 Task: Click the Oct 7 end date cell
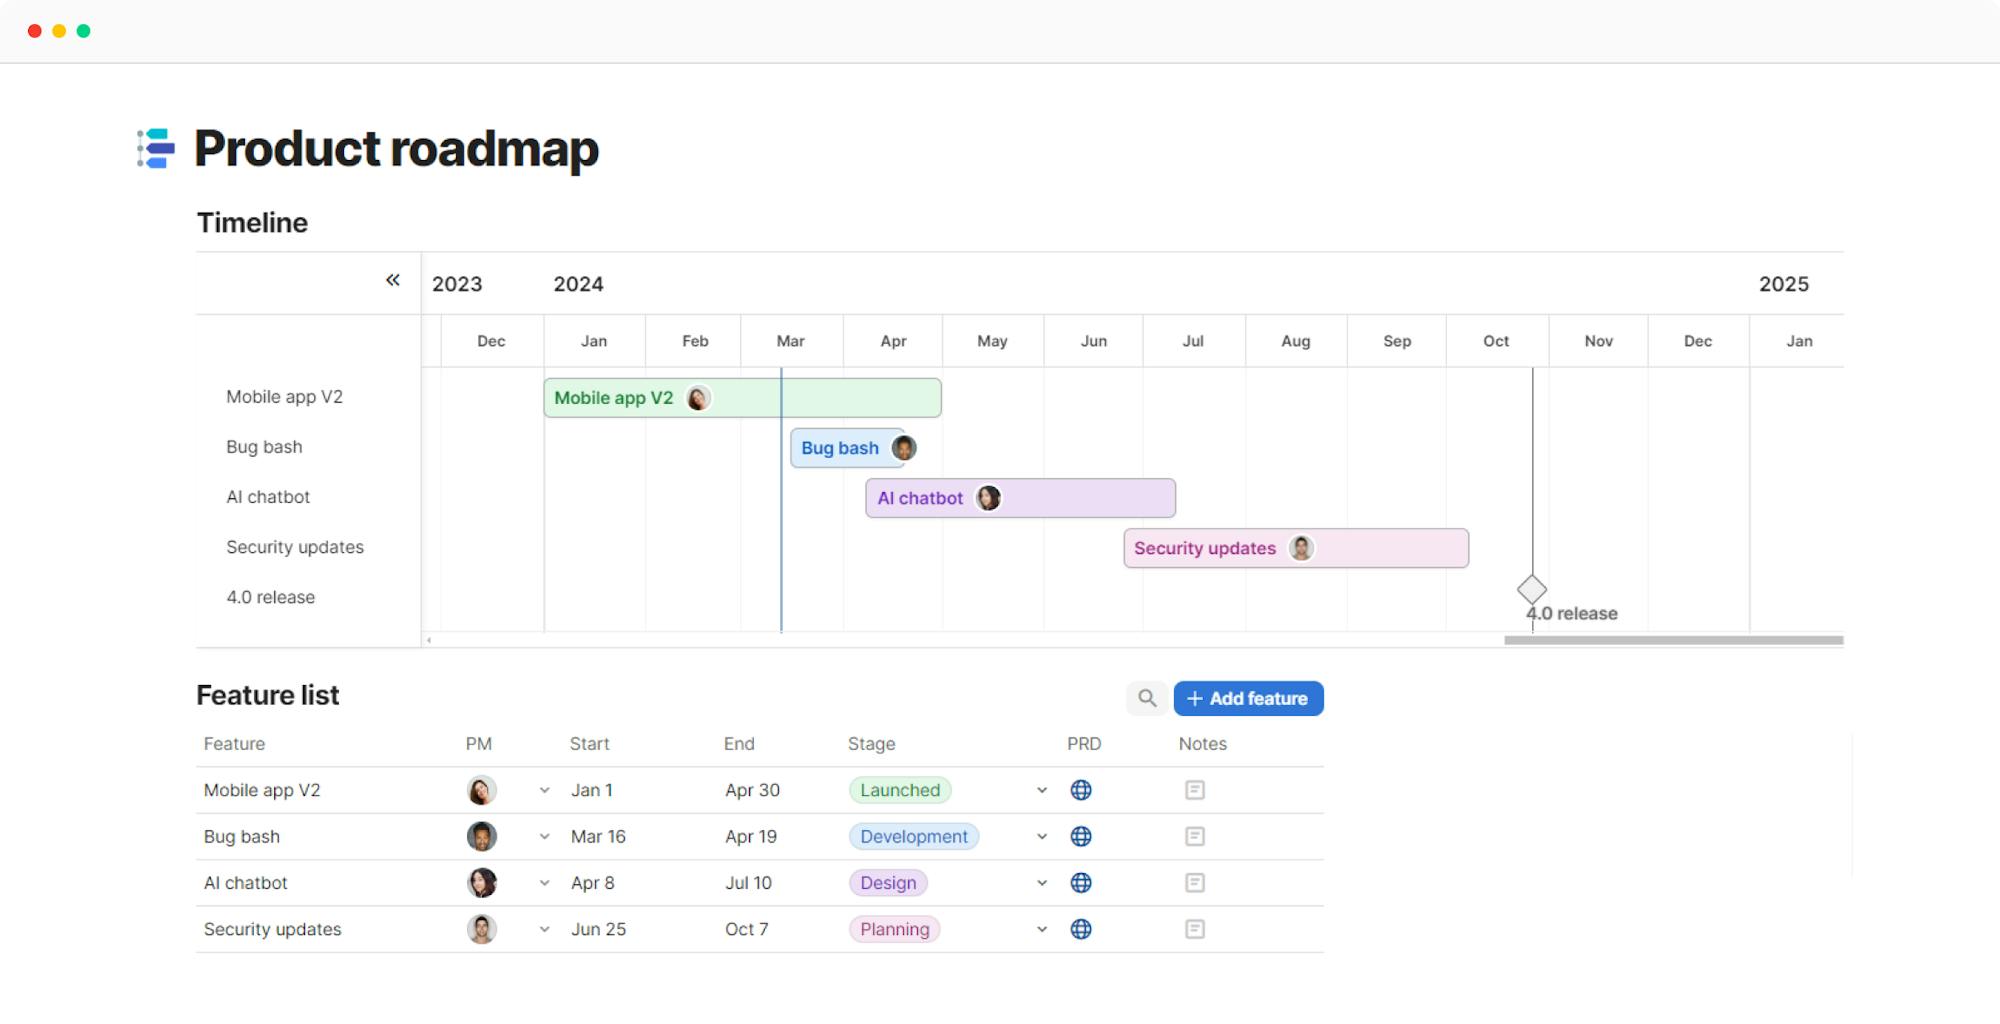[746, 929]
